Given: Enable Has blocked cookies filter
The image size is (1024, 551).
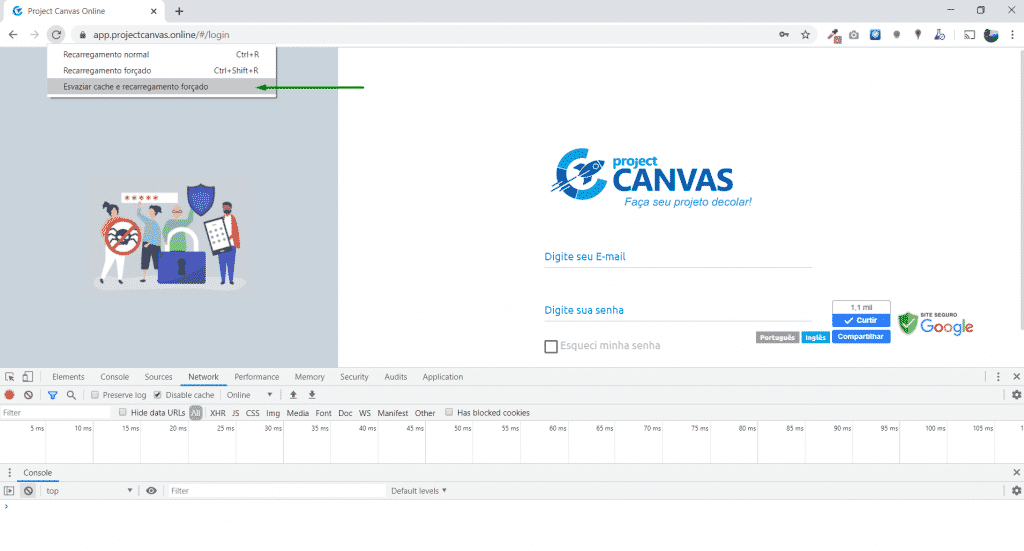Looking at the screenshot, I should [x=449, y=413].
